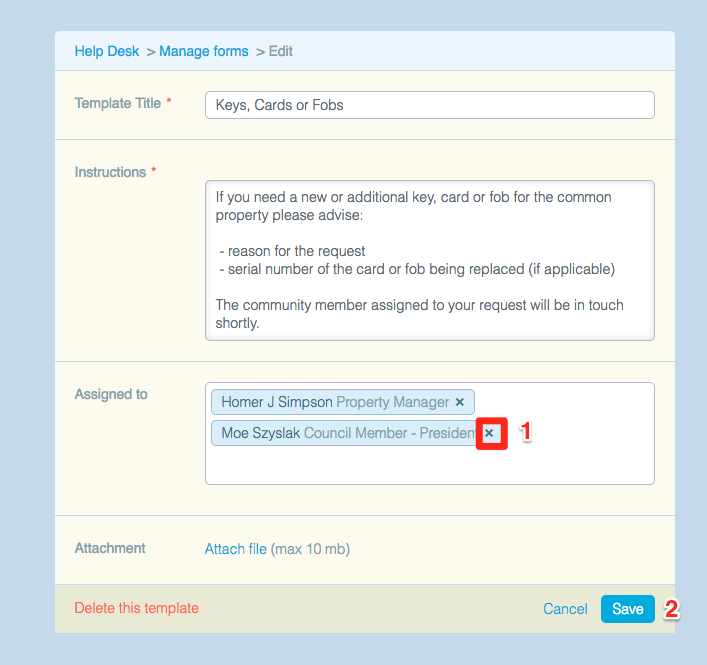
Task: Click the Assigned to label
Action: (111, 394)
